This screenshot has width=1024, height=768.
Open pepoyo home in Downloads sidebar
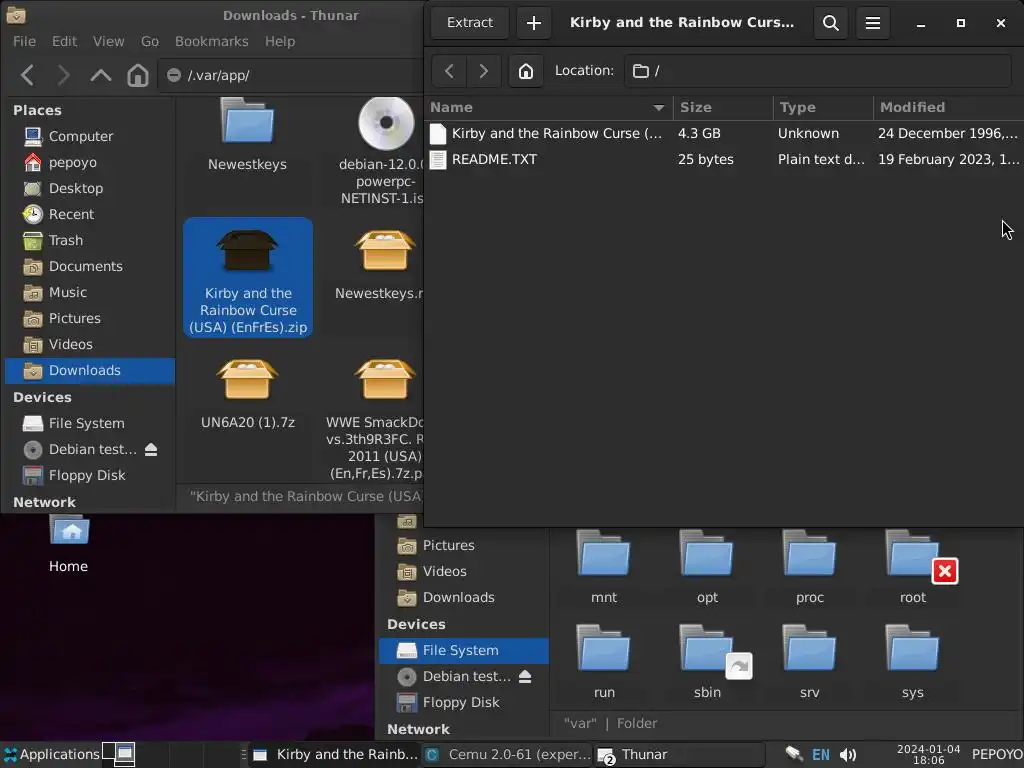tap(90, 162)
